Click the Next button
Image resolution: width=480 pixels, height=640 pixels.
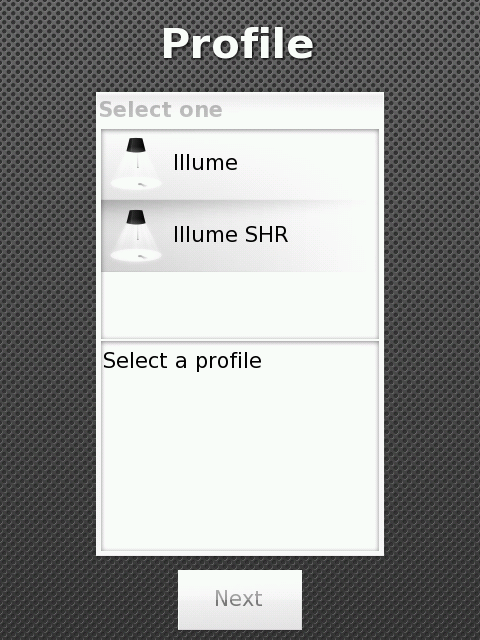coord(240,600)
